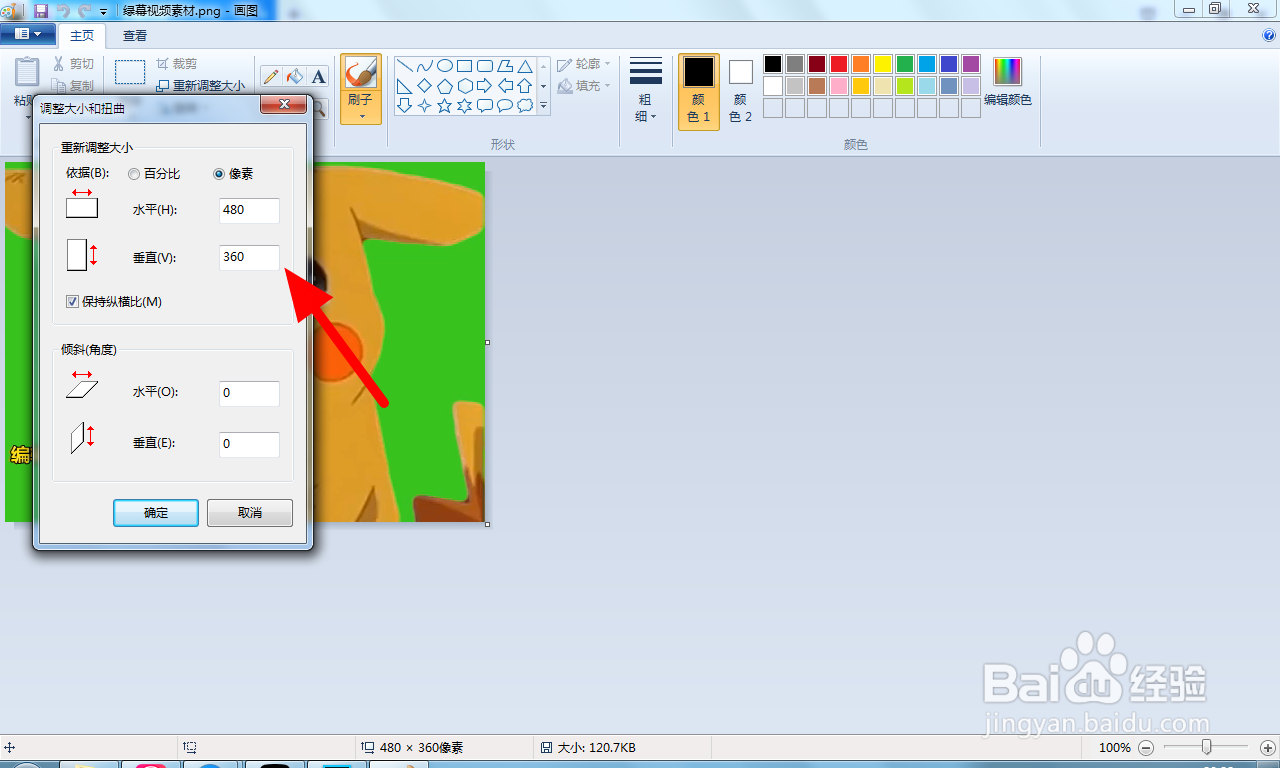
Task: Select the Pencil tool
Action: point(270,77)
